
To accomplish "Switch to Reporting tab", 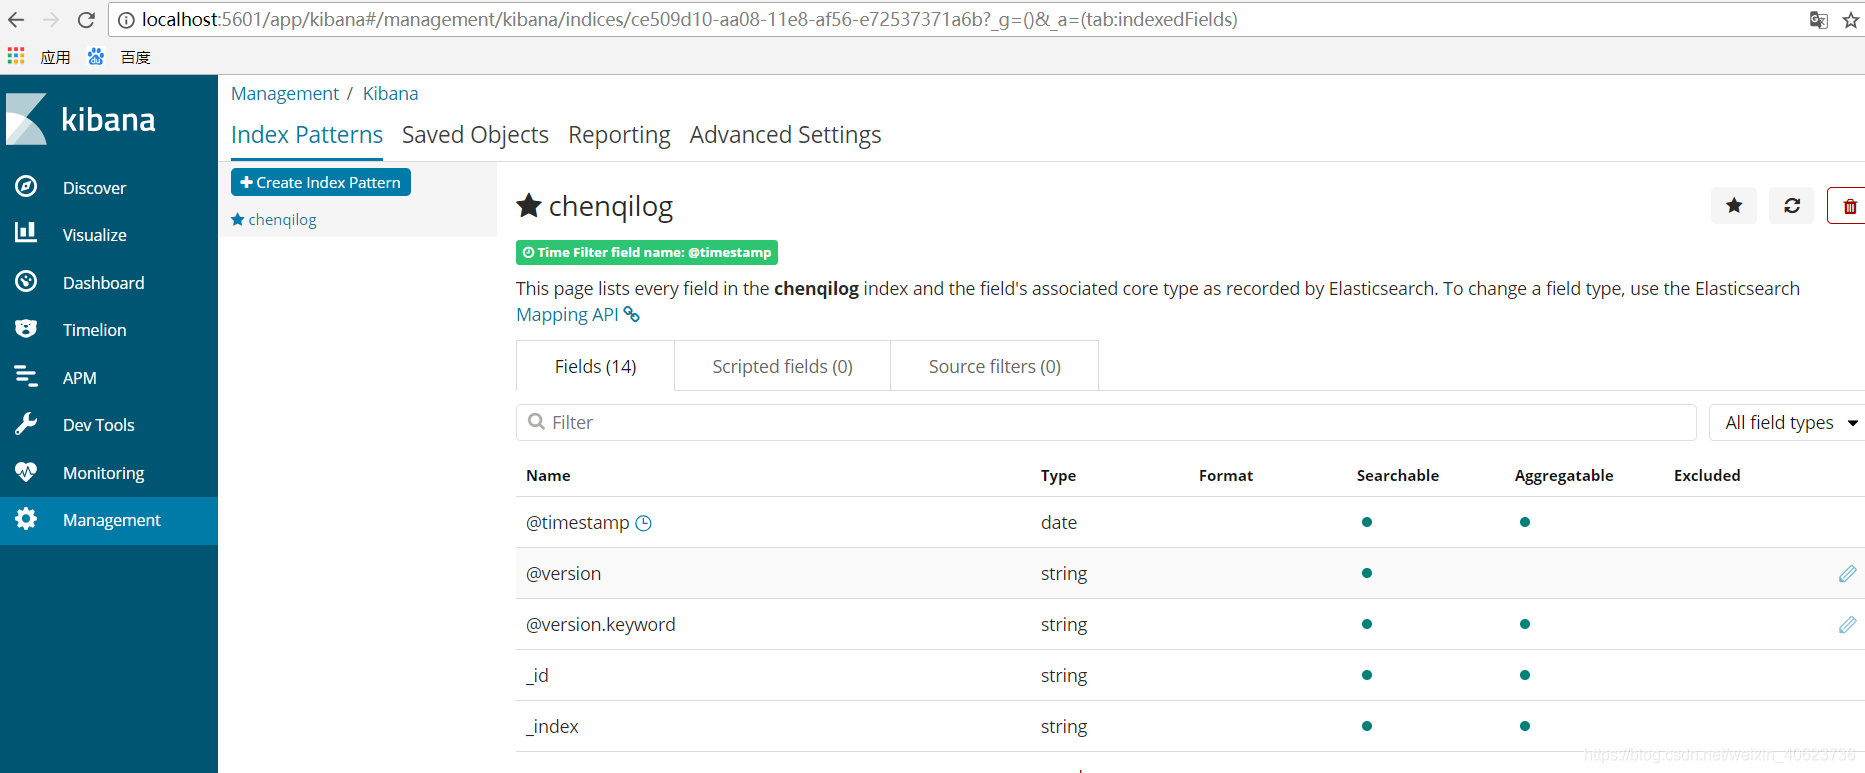I will tap(619, 135).
